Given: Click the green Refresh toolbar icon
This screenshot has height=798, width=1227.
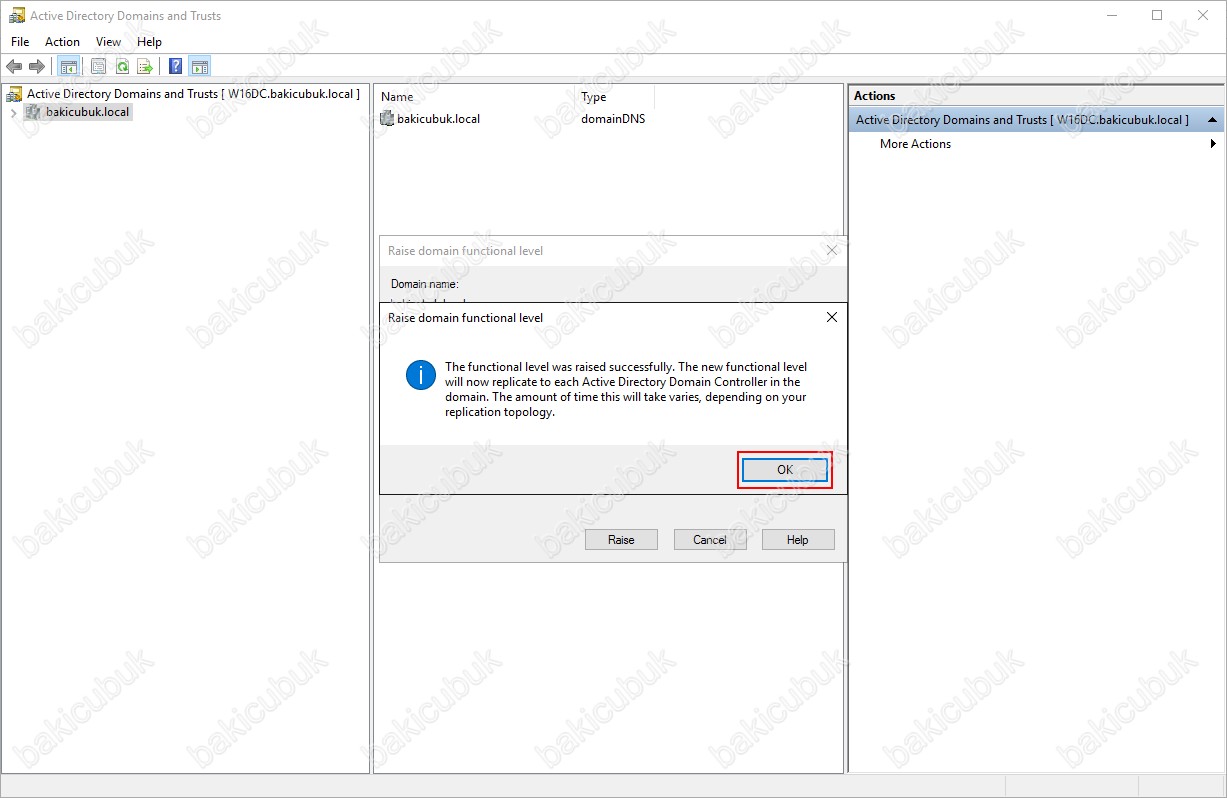Looking at the screenshot, I should [122, 66].
